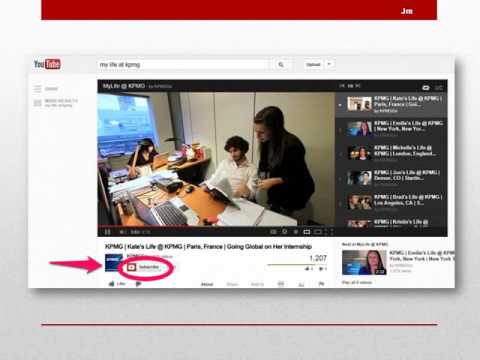Skip to the next video in the playlist
This screenshot has height=360, width=480.
(x=358, y=86)
